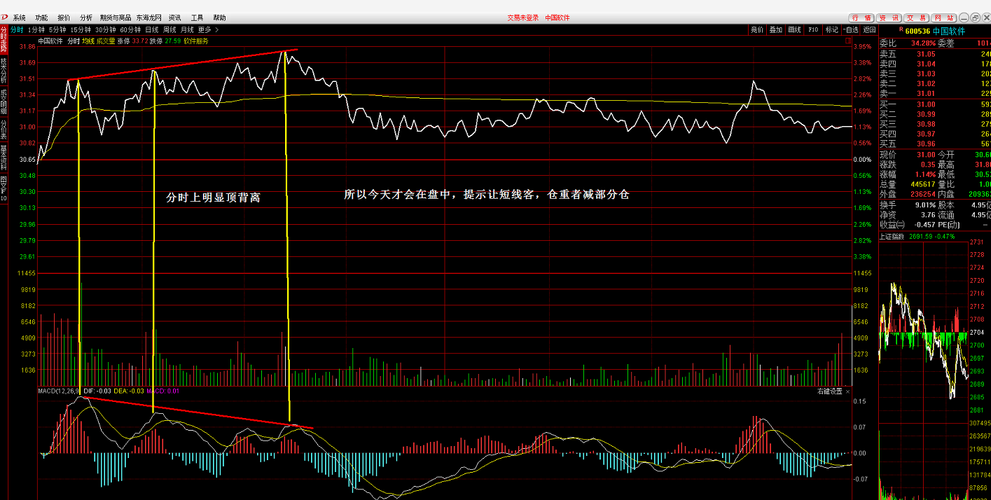Select the 分时 period tab
Viewport: 991px width, 500px height.
pos(16,30)
